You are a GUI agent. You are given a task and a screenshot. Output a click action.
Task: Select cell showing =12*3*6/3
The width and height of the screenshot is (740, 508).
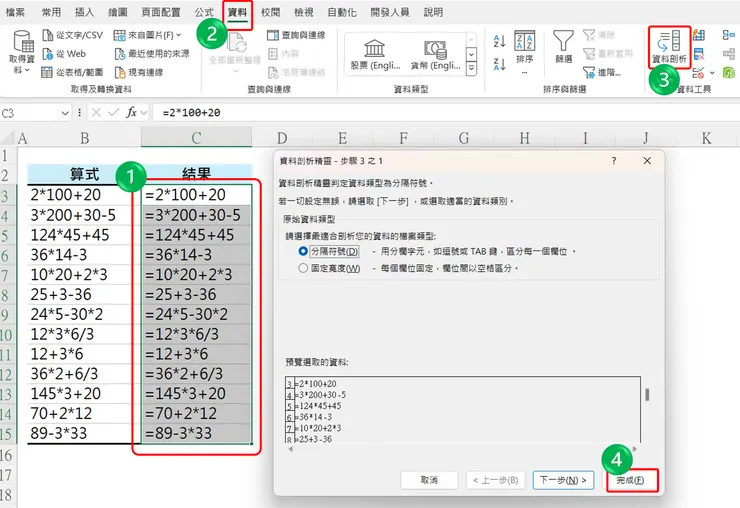196,334
